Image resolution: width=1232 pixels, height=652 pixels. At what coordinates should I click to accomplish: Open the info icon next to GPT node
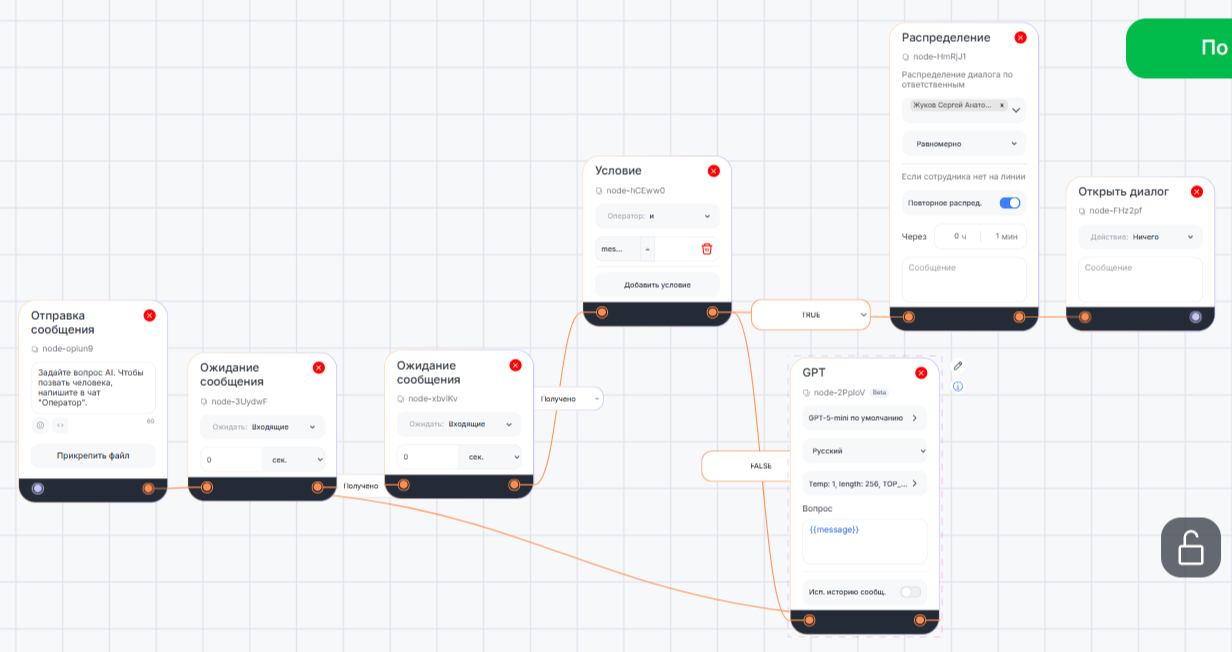pyautogui.click(x=958, y=386)
